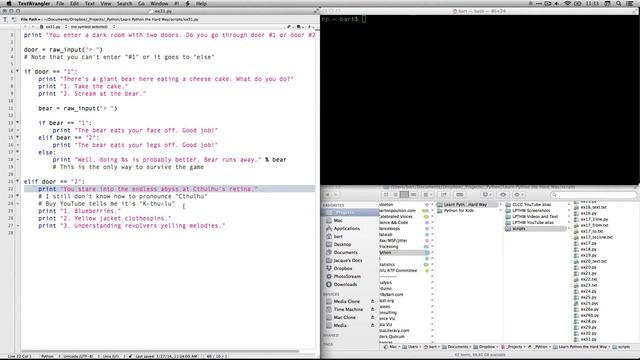Click the Wi-Fi icon in menu bar
The image size is (640, 360).
click(567, 3)
